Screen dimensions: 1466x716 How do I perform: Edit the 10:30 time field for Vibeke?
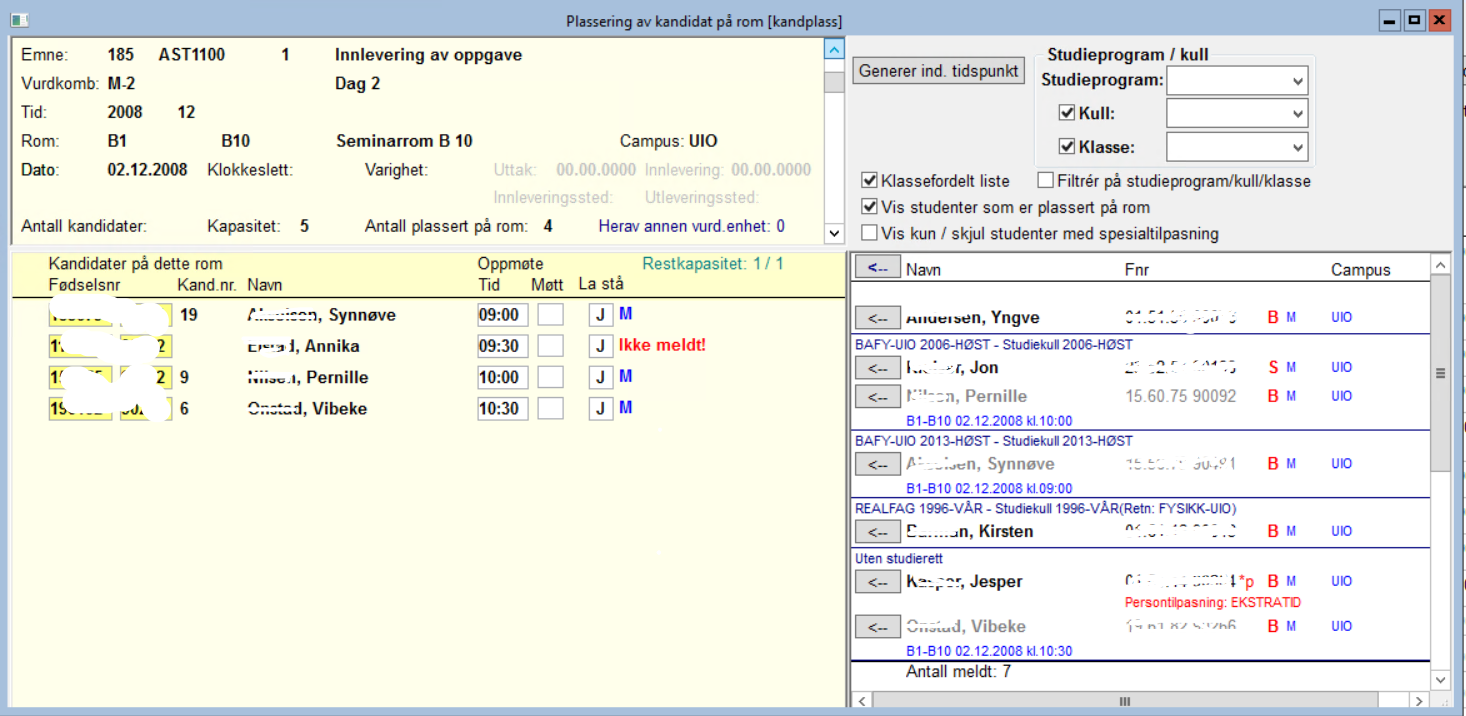point(502,408)
